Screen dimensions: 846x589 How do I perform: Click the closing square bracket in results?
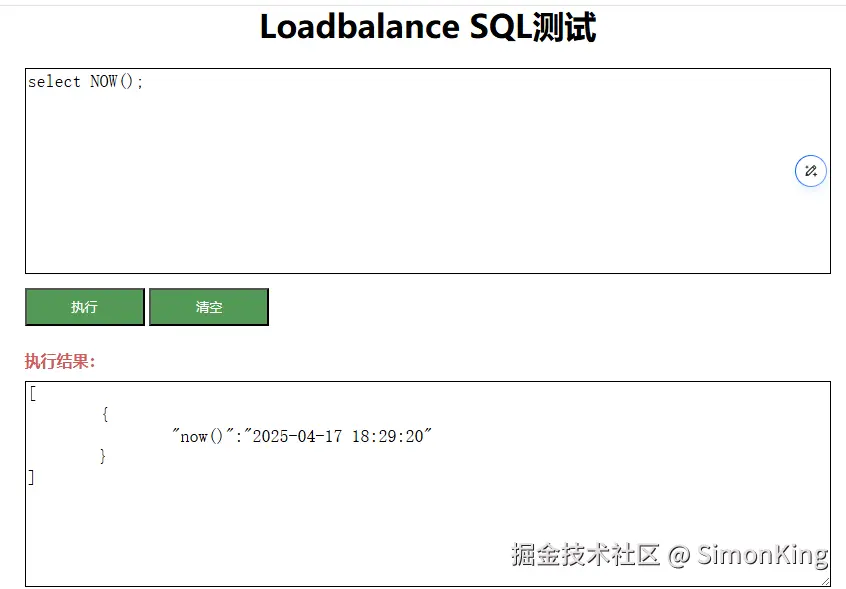pyautogui.click(x=32, y=477)
